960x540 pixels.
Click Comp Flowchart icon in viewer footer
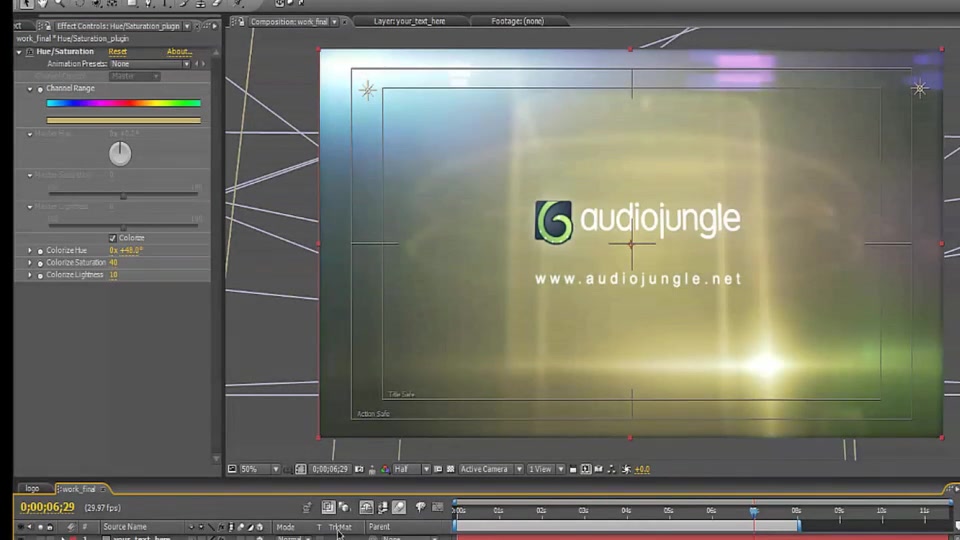[612, 469]
